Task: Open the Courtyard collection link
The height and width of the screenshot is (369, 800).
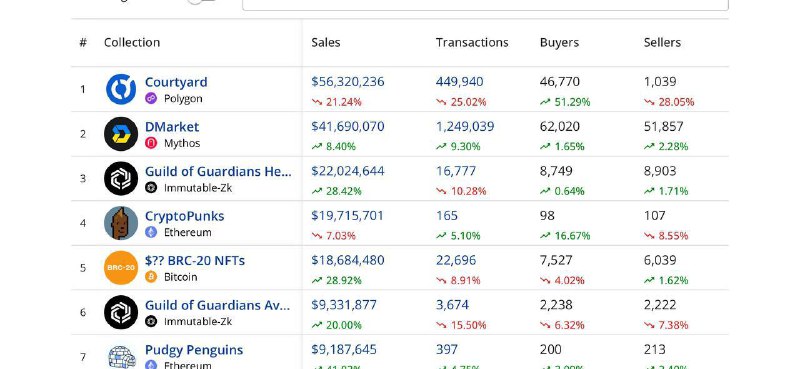Action: click(176, 82)
